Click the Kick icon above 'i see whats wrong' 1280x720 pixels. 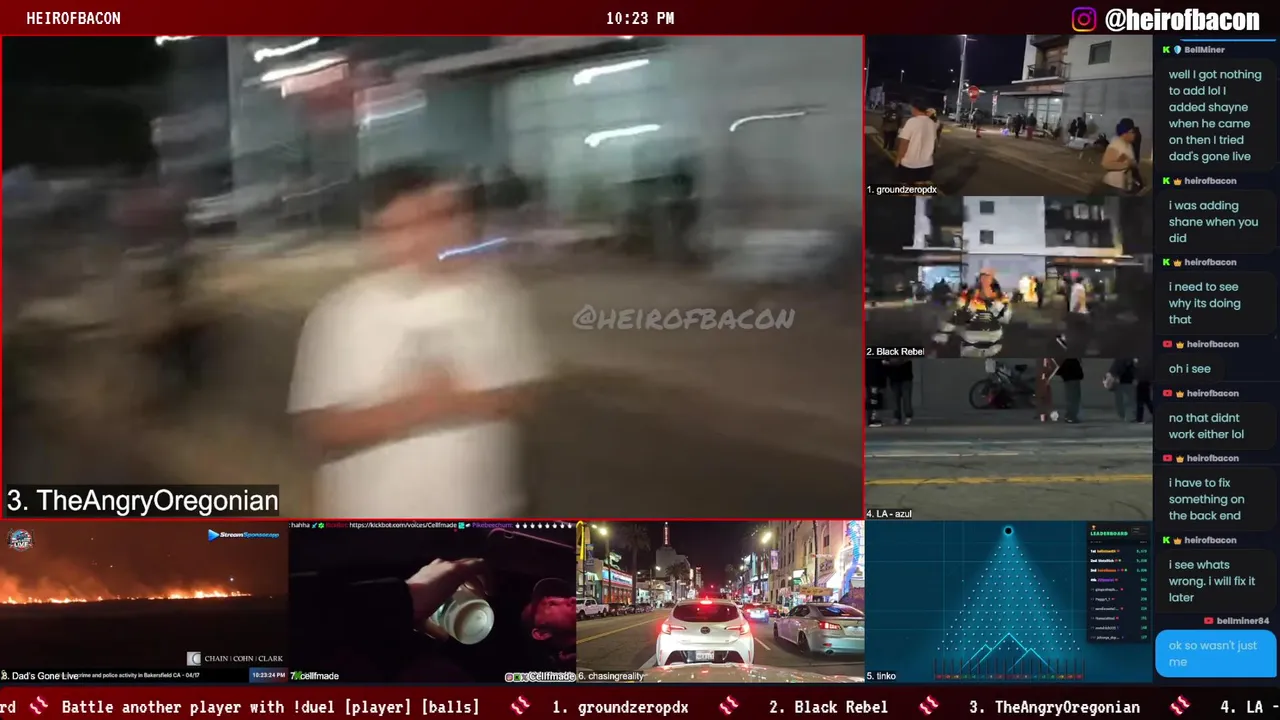(1166, 540)
